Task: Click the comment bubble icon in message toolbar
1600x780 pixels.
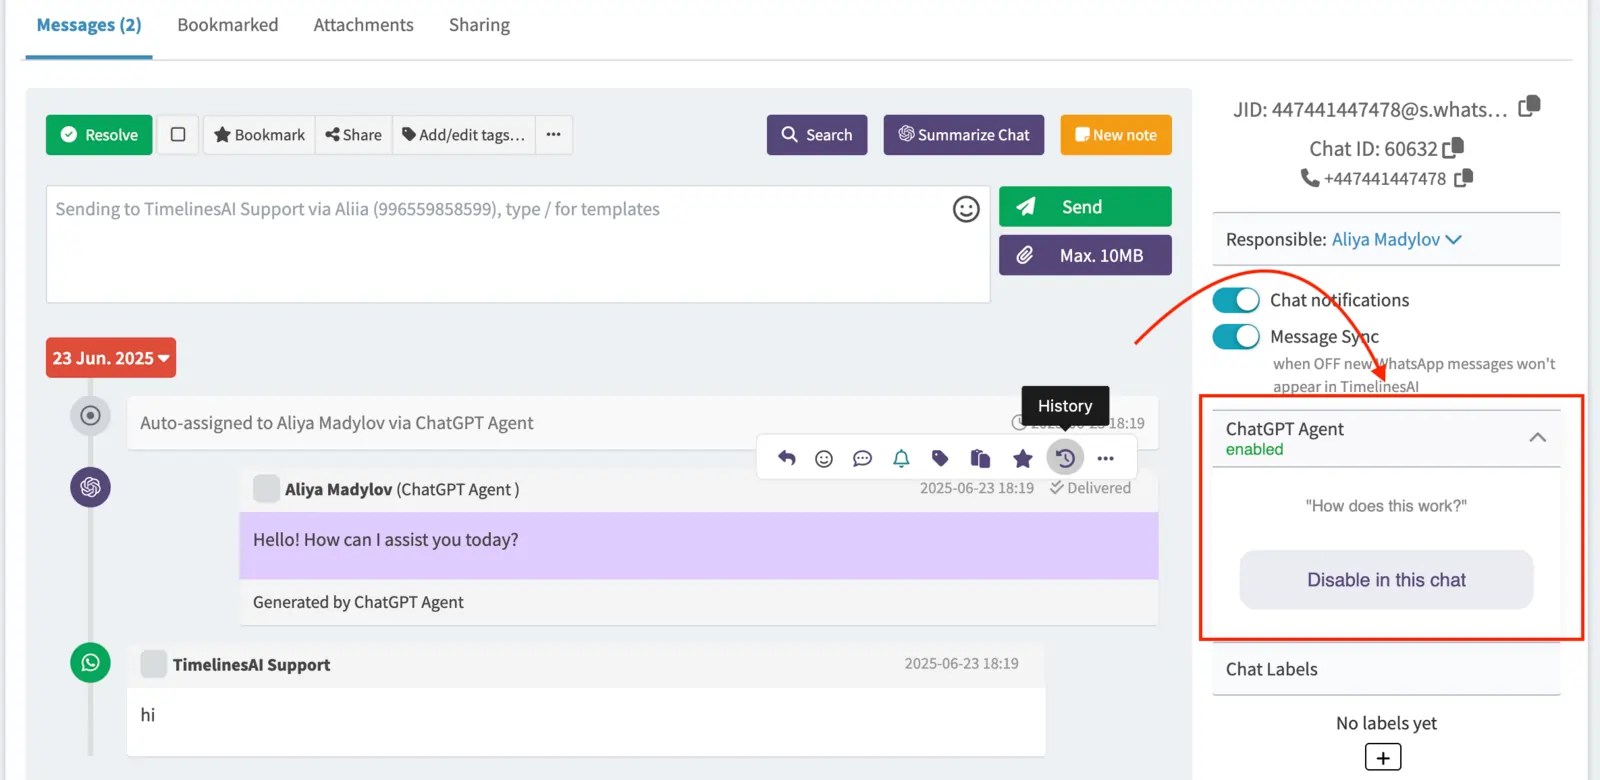Action: pyautogui.click(x=862, y=458)
